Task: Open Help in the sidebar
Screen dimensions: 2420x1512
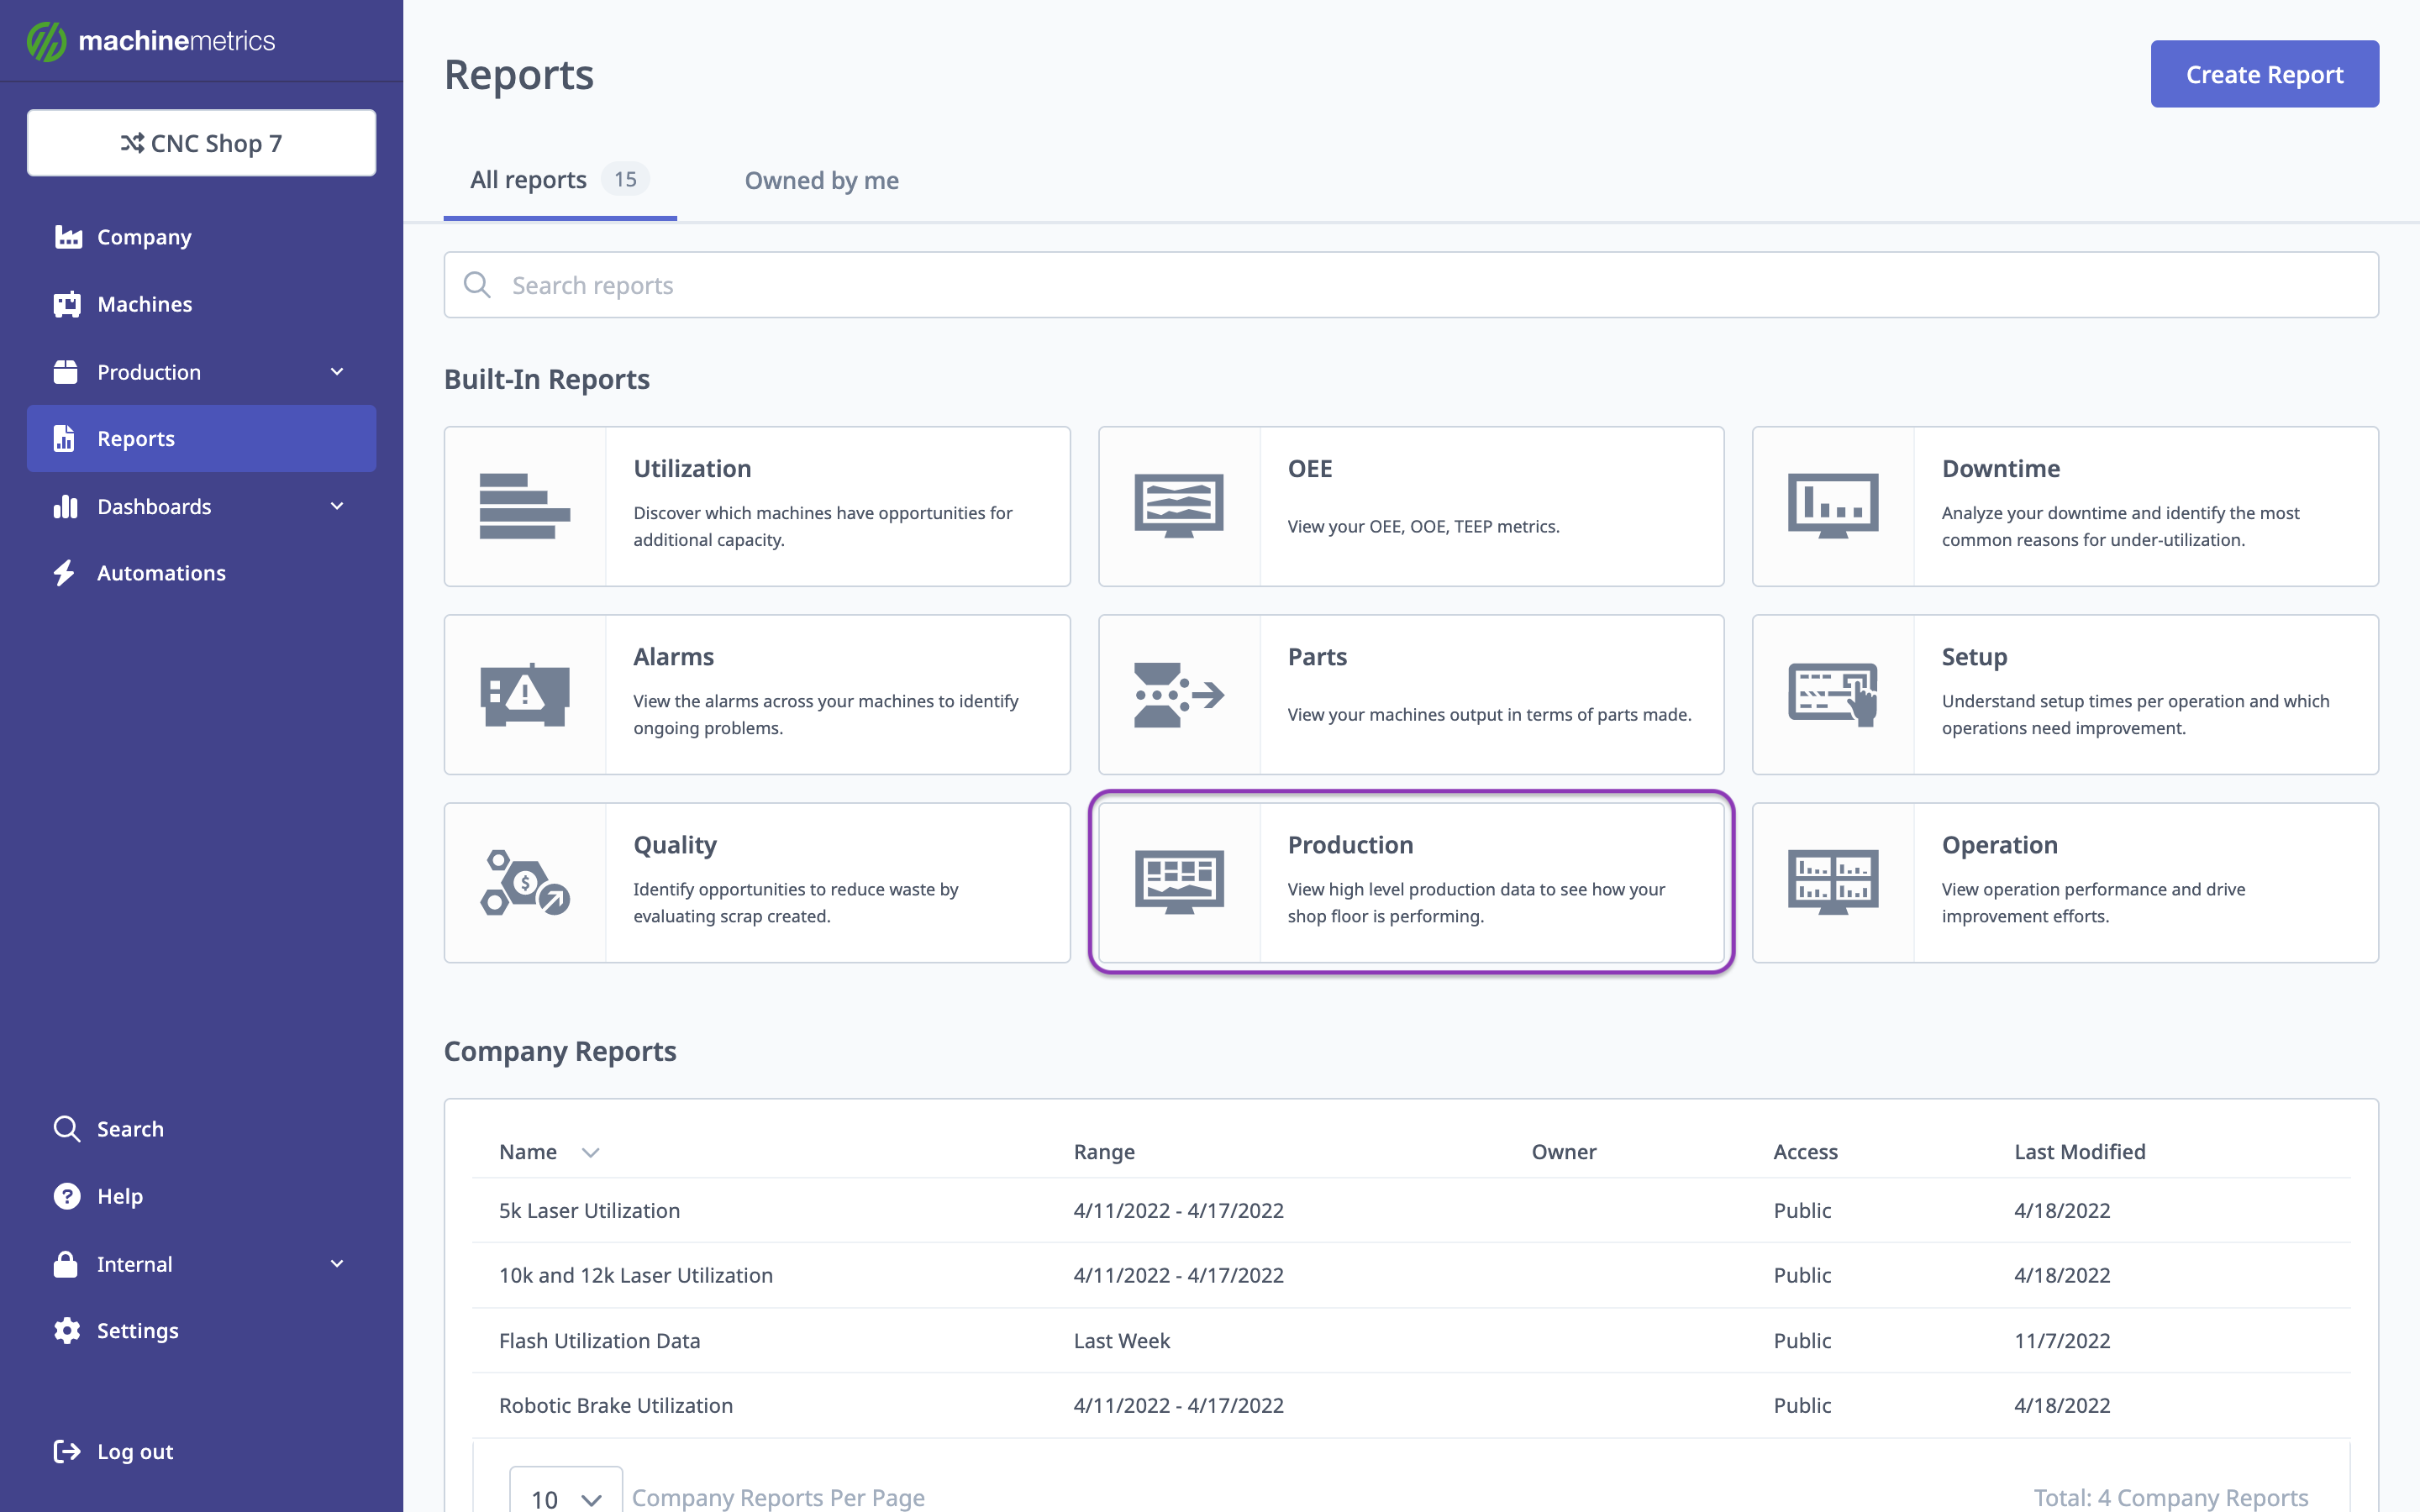Action: pyautogui.click(x=202, y=1196)
